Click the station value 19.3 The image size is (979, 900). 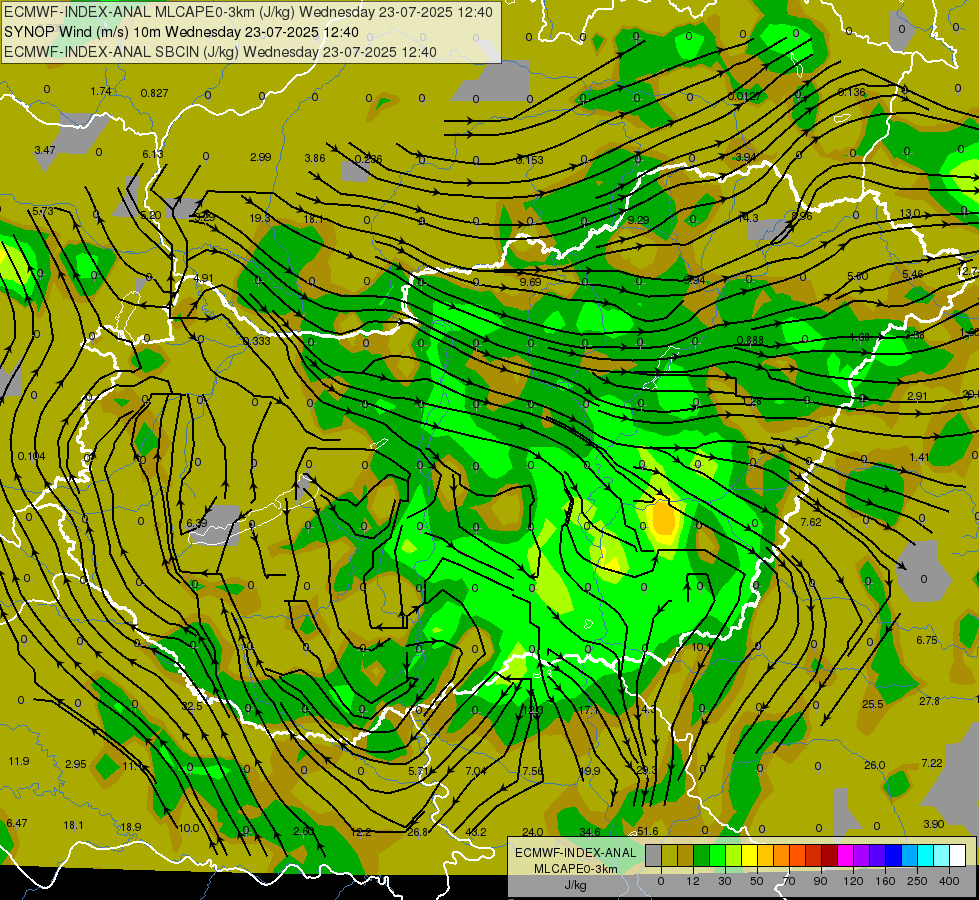[x=260, y=218]
